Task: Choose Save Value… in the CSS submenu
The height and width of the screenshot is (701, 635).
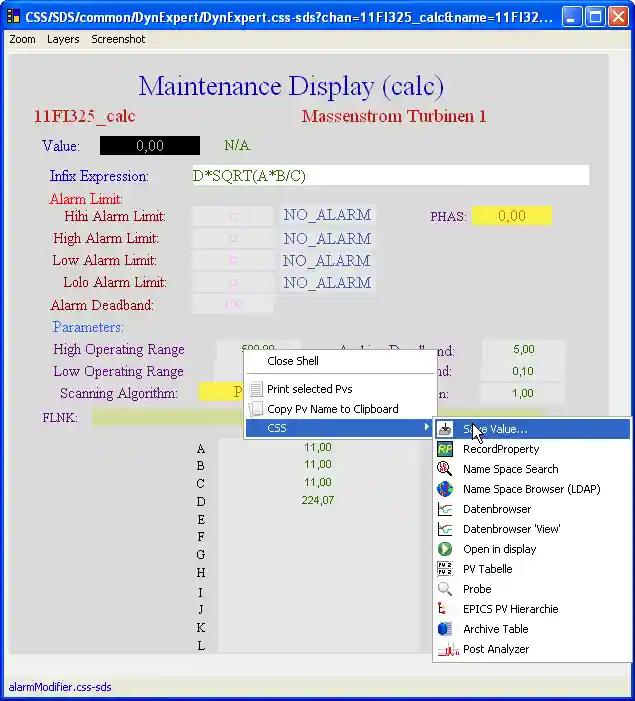Action: tap(532, 429)
